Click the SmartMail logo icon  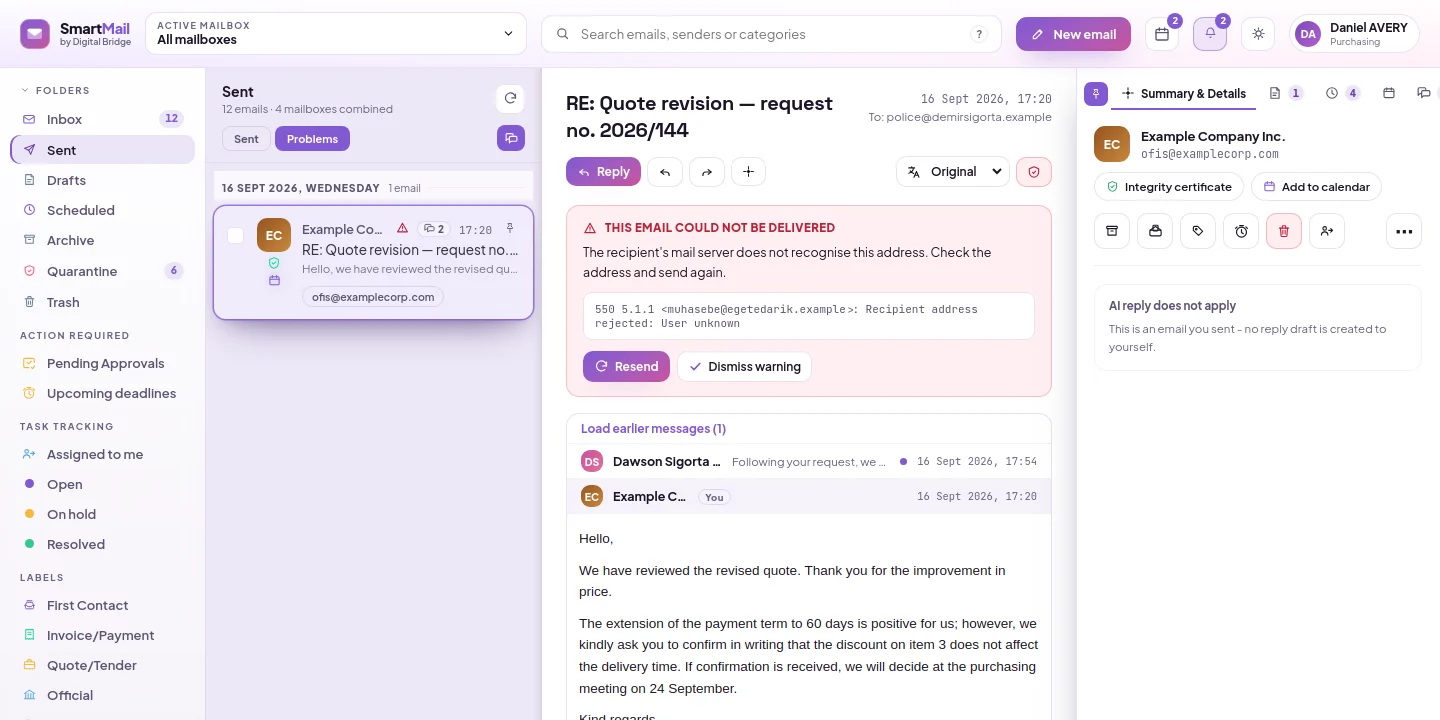click(35, 34)
